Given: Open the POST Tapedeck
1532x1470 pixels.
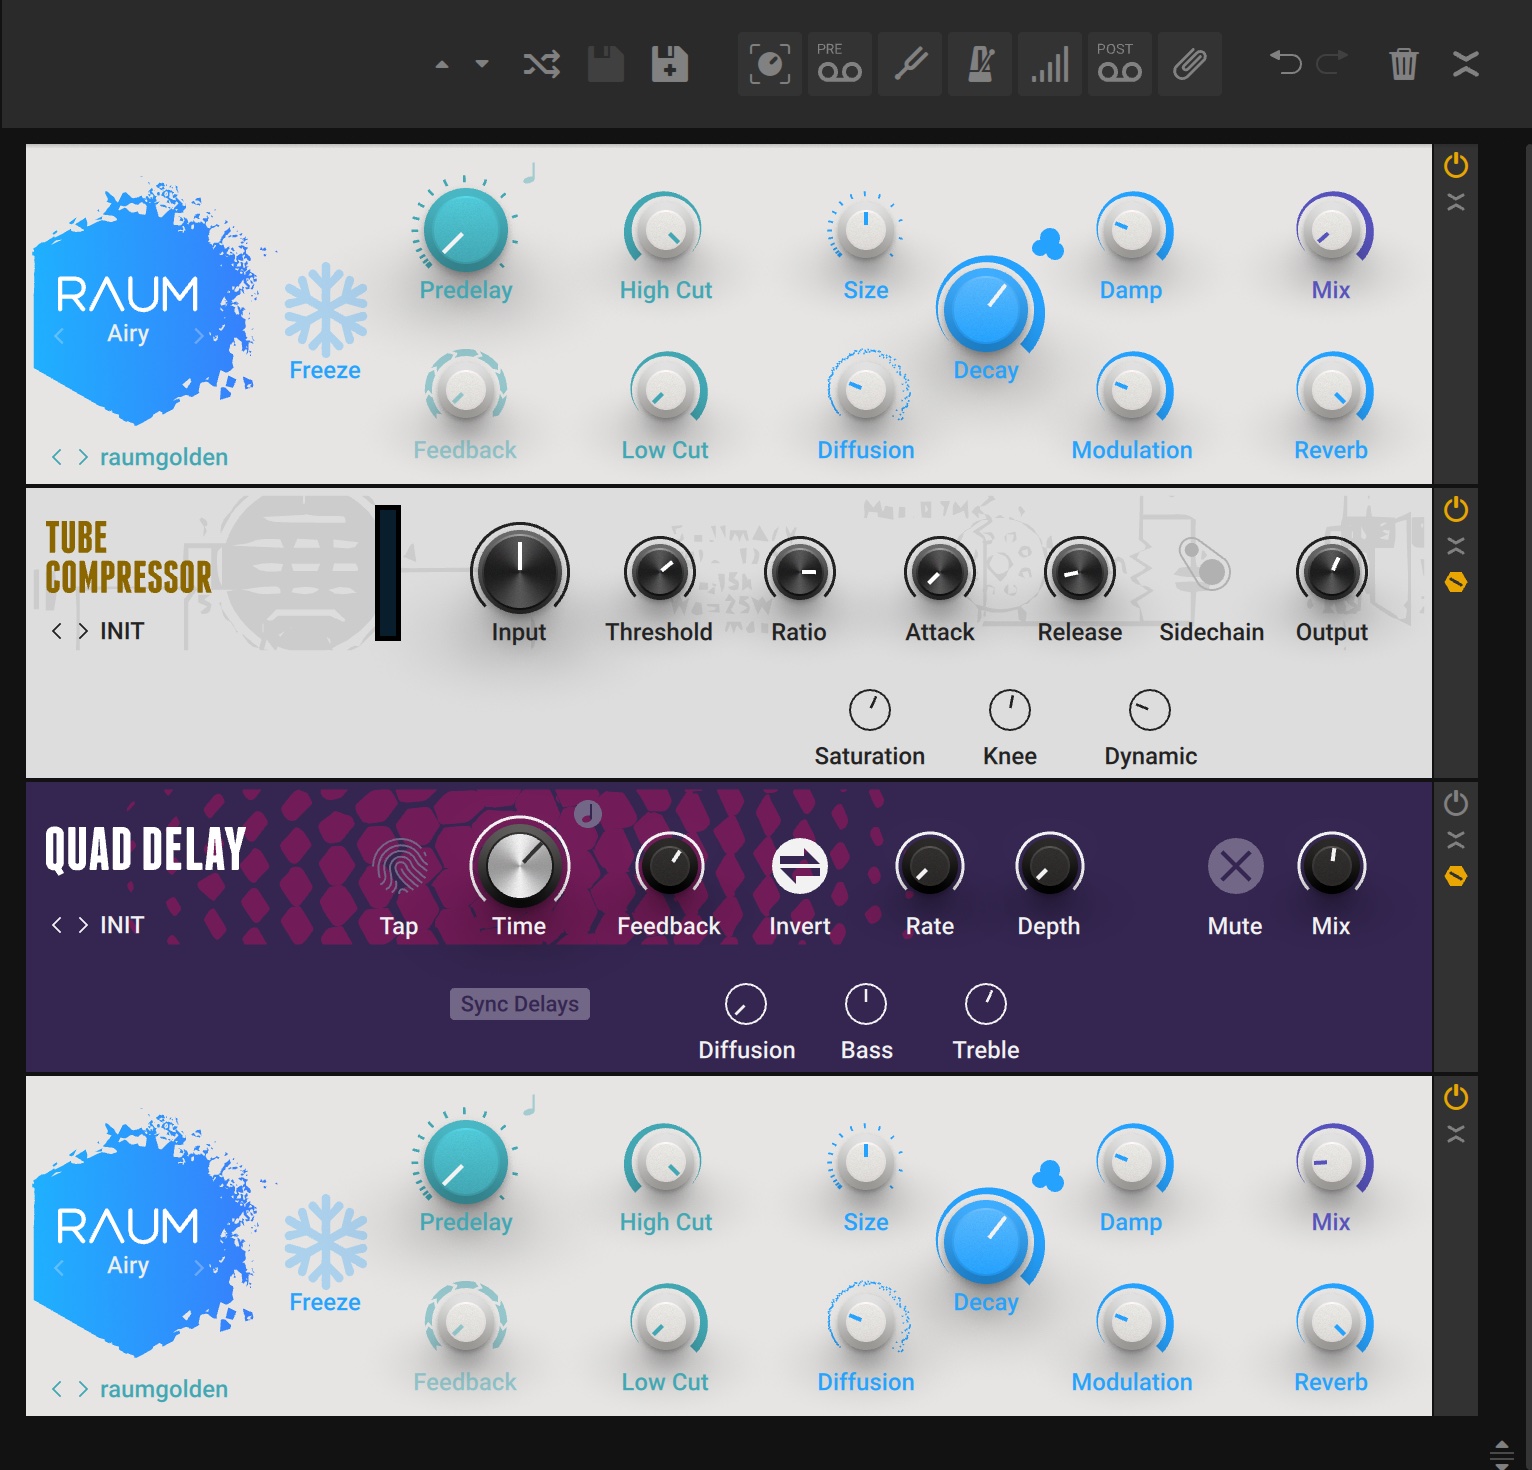Looking at the screenshot, I should 1120,64.
